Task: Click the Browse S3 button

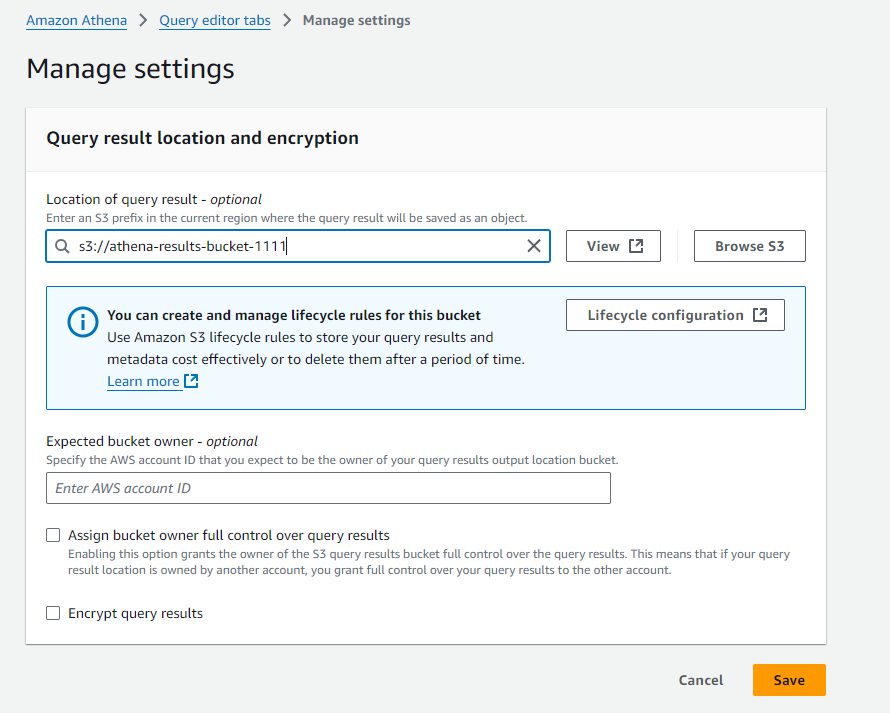Action: [x=749, y=246]
